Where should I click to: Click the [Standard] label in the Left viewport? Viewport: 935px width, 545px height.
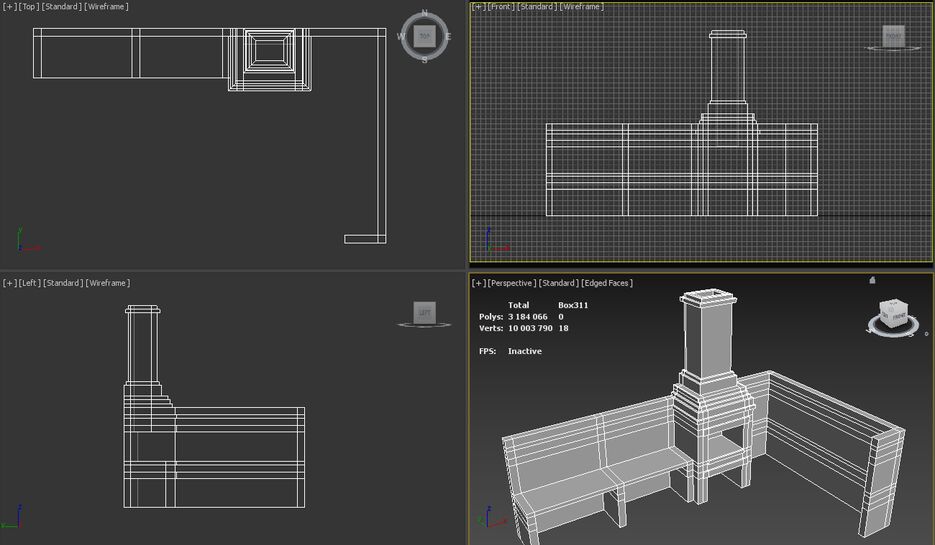coord(62,283)
